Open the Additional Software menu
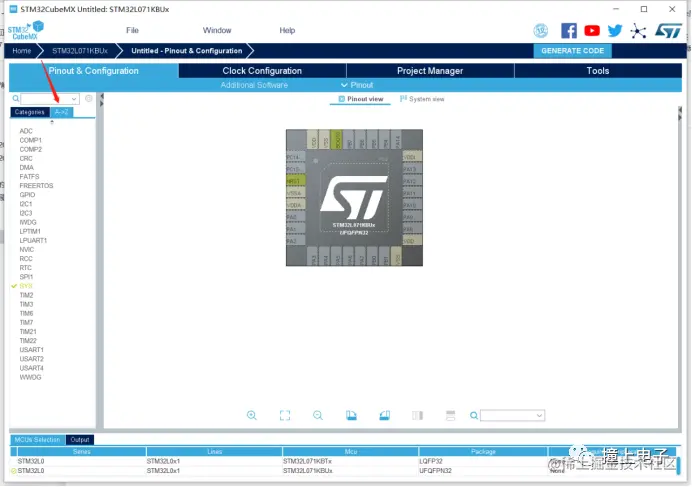 point(254,85)
